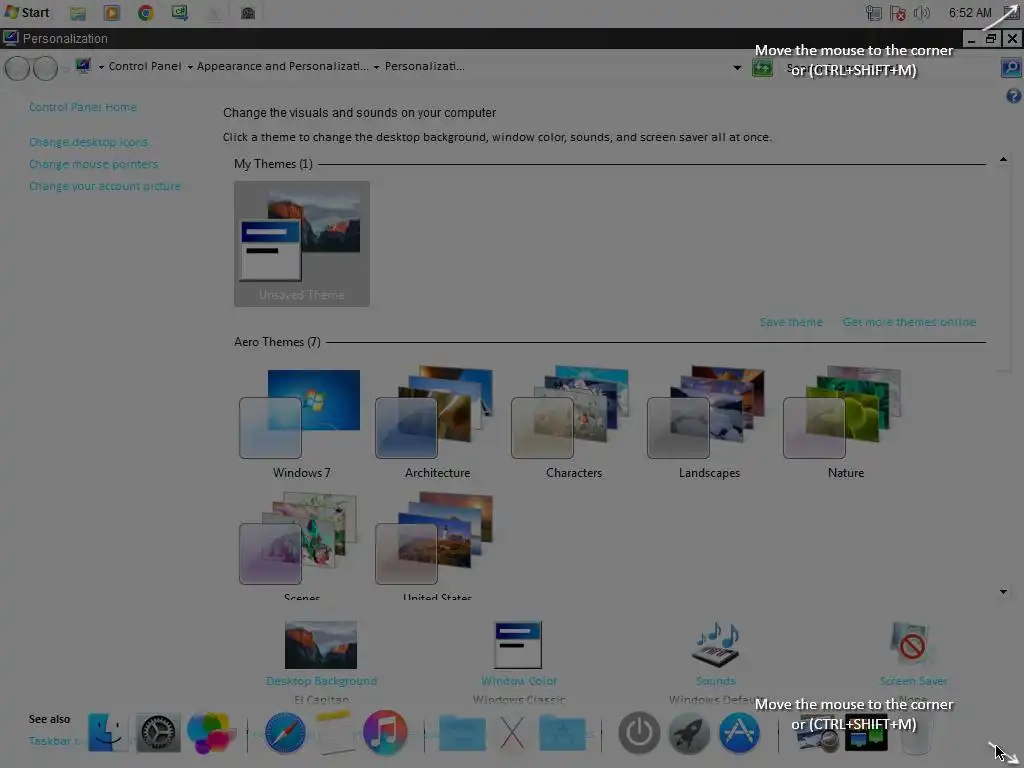Image resolution: width=1024 pixels, height=768 pixels.
Task: Open Screen Saver settings
Action: (x=912, y=661)
